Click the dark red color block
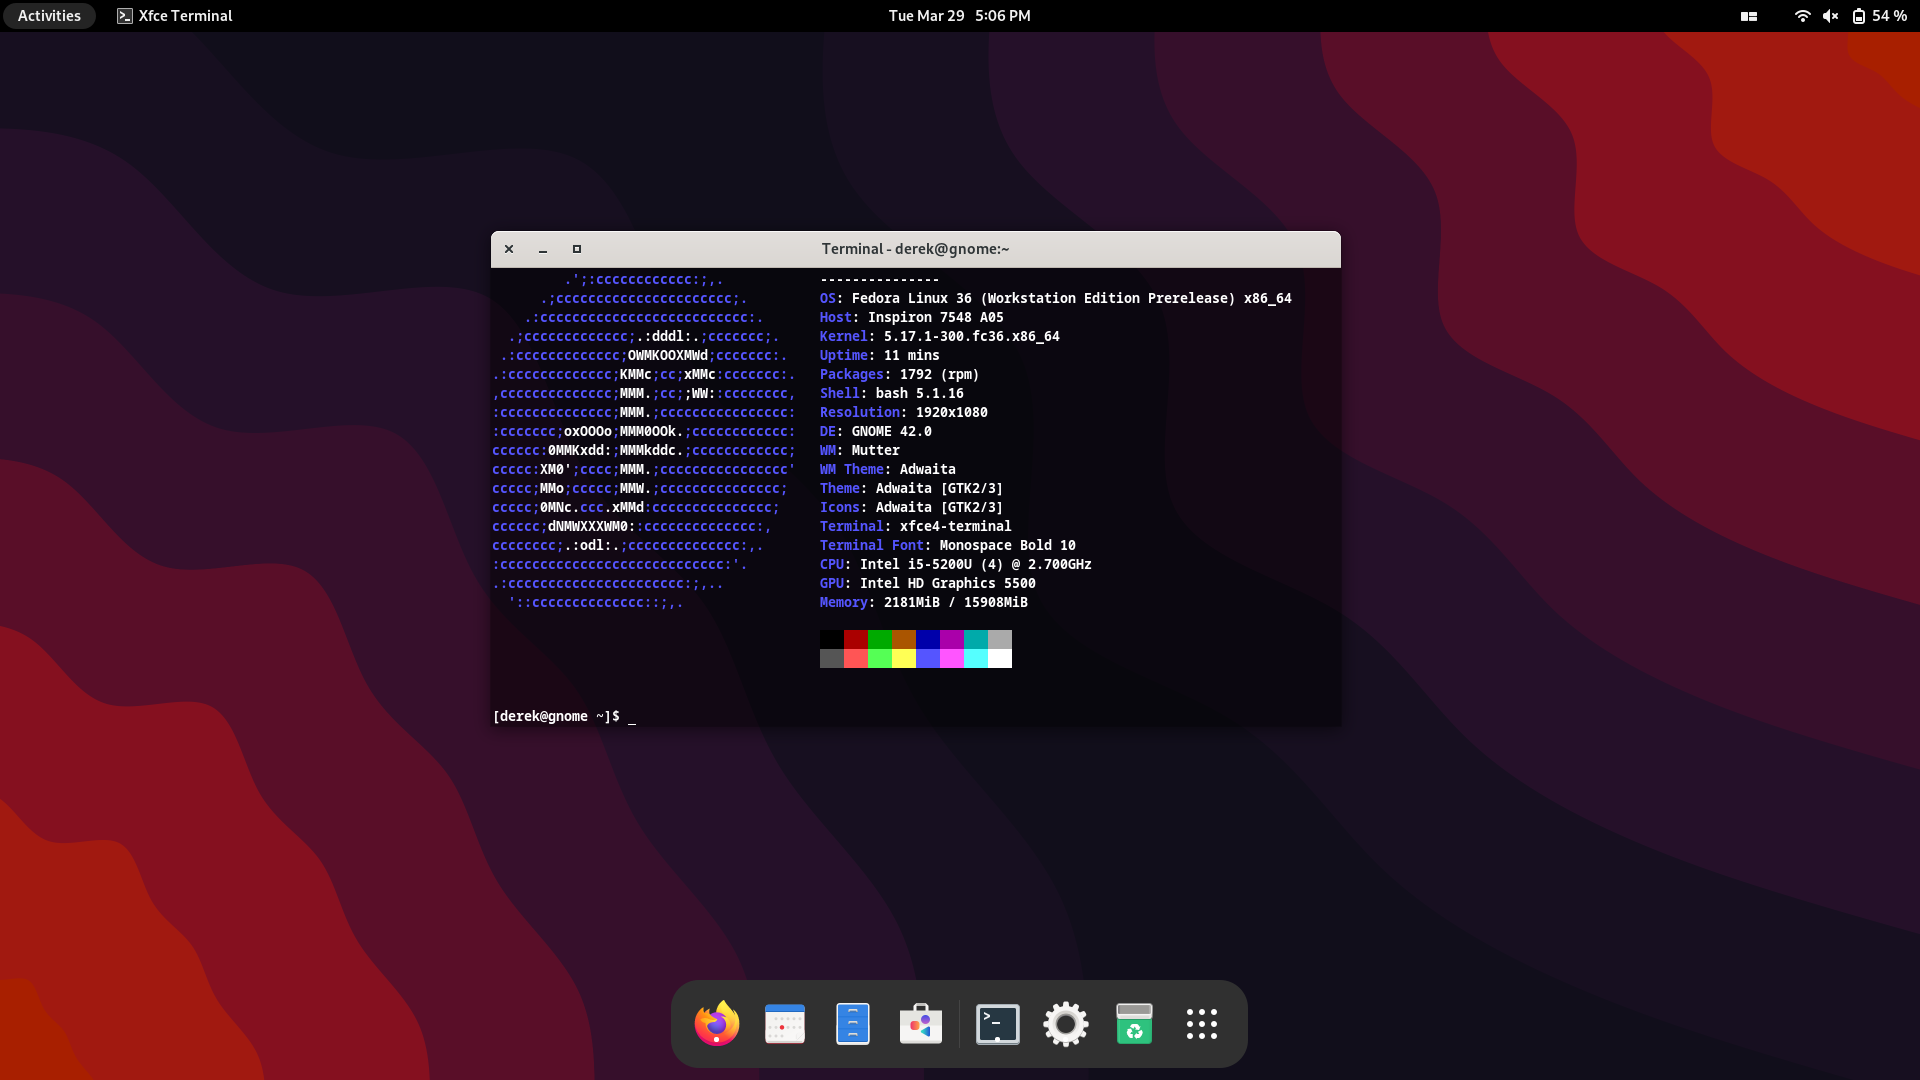The image size is (1920, 1080). (x=856, y=639)
